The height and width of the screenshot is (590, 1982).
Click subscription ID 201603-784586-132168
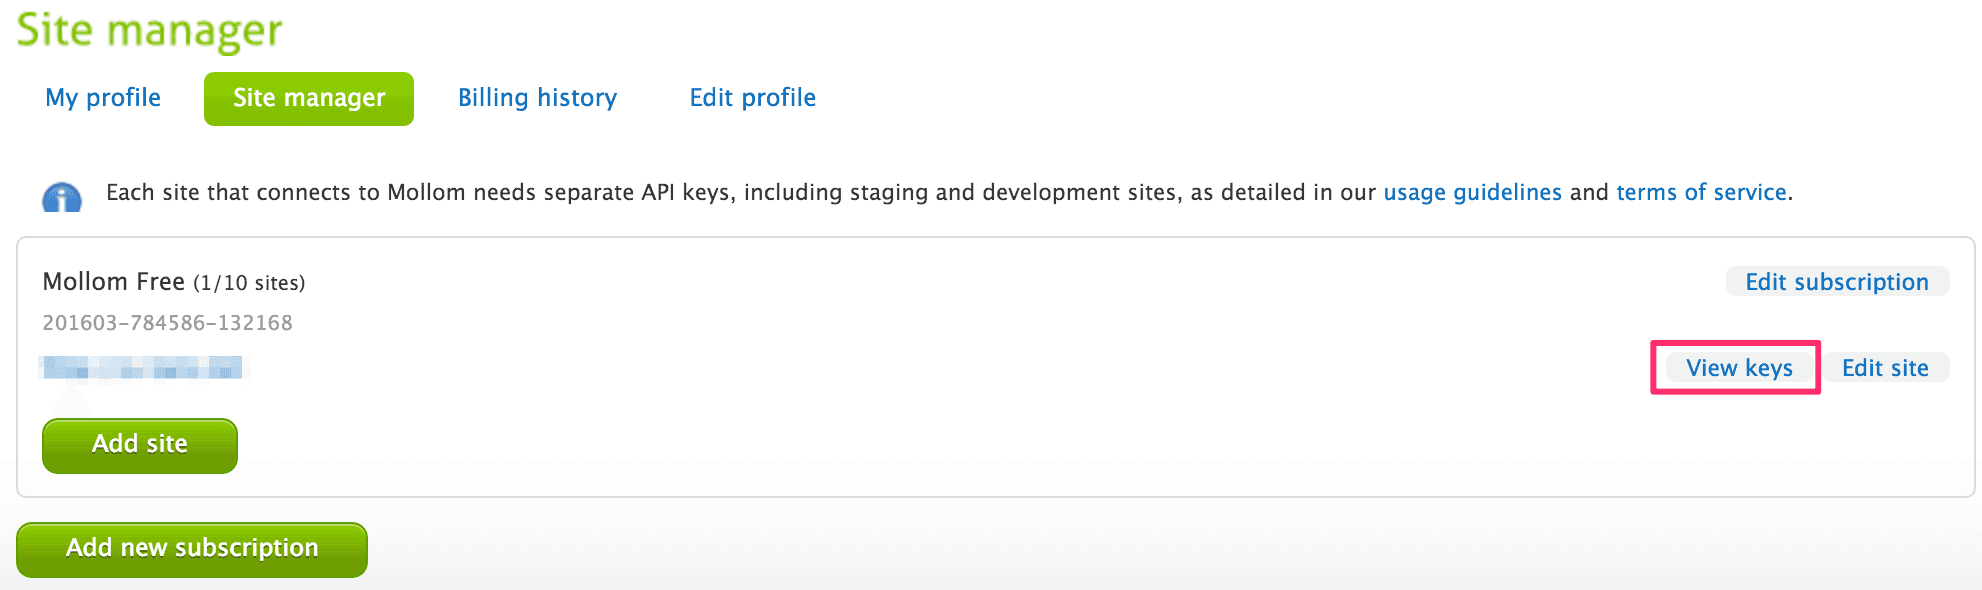click(x=167, y=323)
